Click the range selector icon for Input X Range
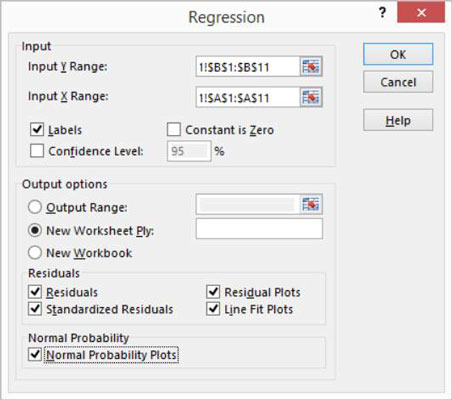This screenshot has width=452, height=400. (x=311, y=97)
